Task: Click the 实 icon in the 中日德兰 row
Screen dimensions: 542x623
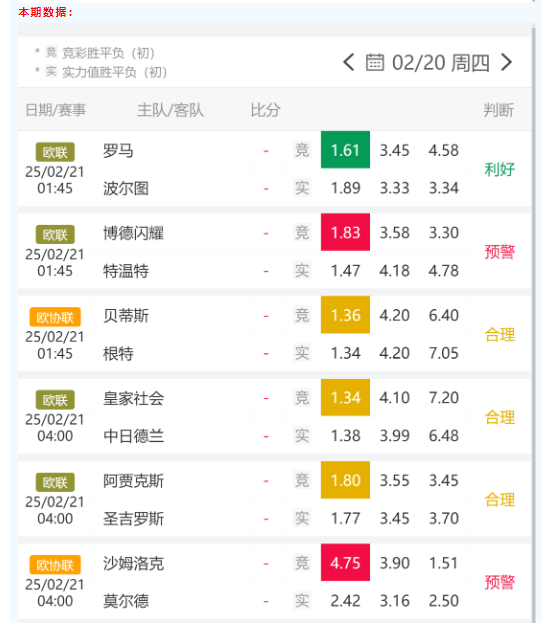Action: pos(302,435)
